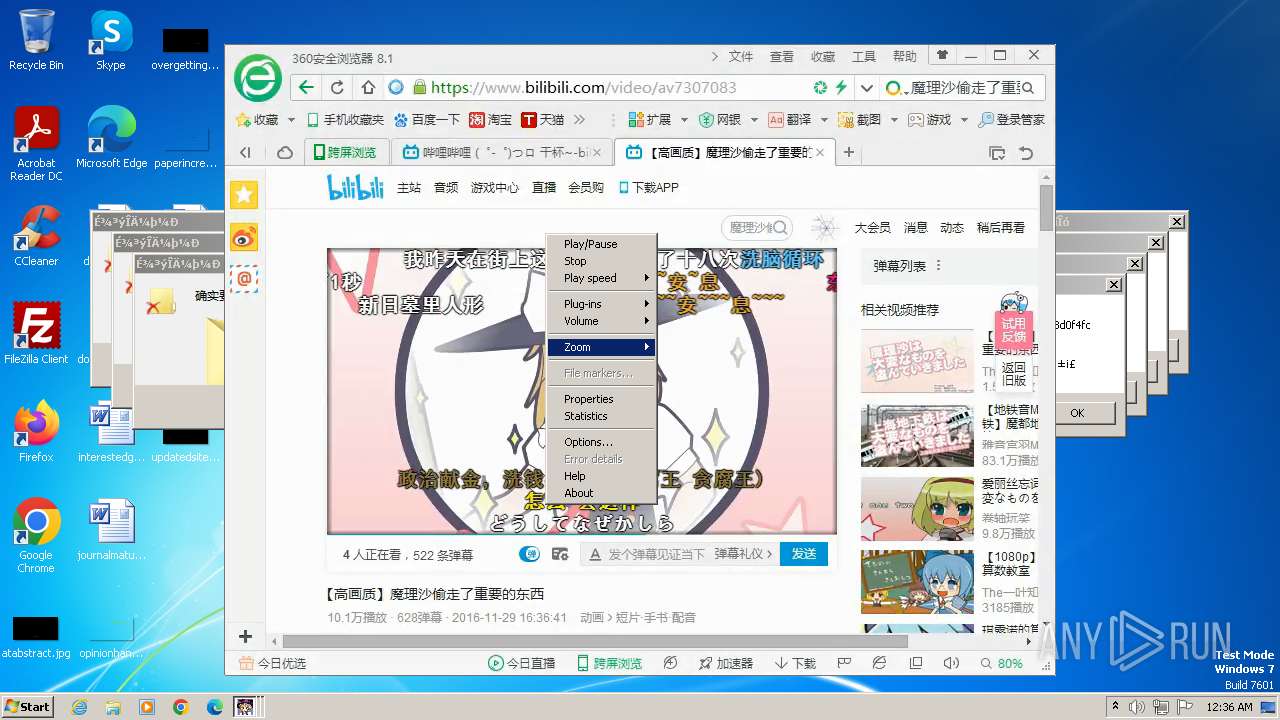
Task: Open 今日直播 in status bar
Action: point(521,663)
